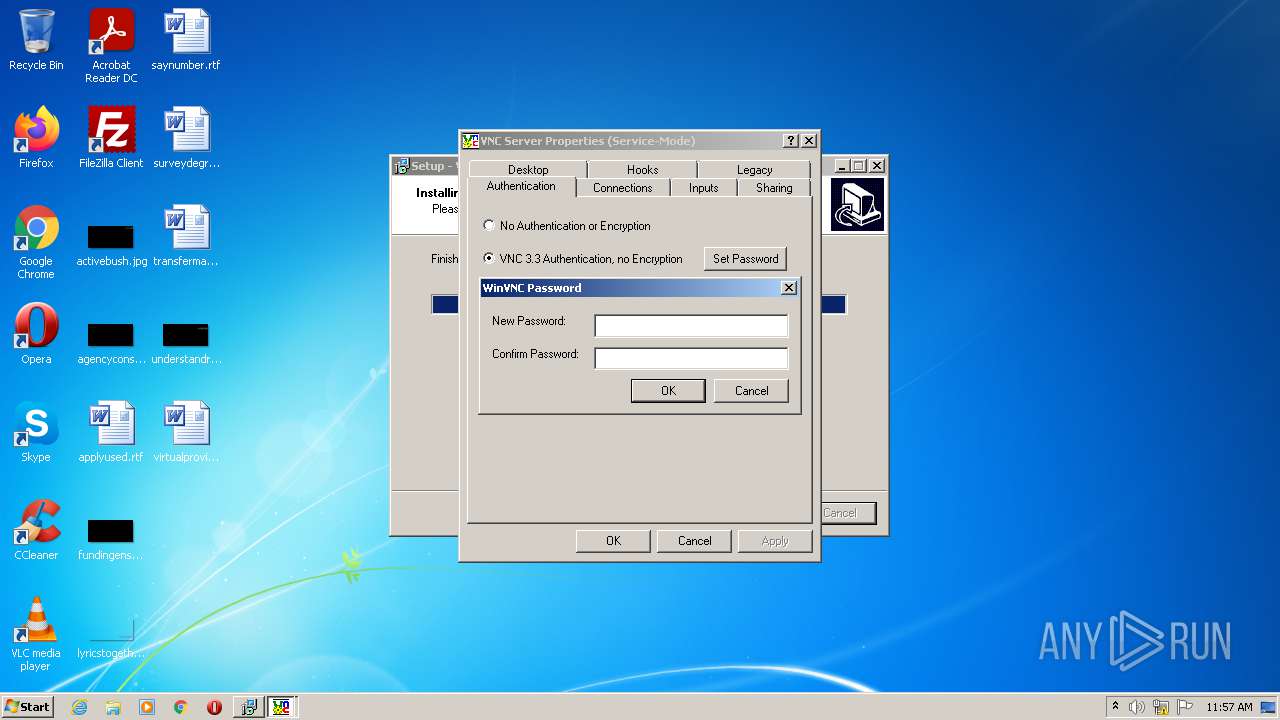Image resolution: width=1280 pixels, height=720 pixels.
Task: Open VLC media player shortcut
Action: (x=36, y=634)
